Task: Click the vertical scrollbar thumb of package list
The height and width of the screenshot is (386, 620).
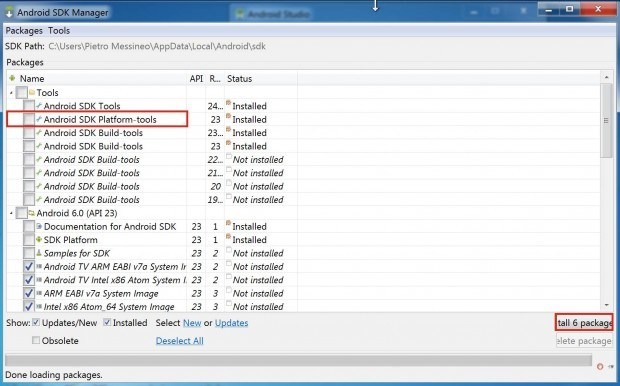Action: [x=606, y=120]
